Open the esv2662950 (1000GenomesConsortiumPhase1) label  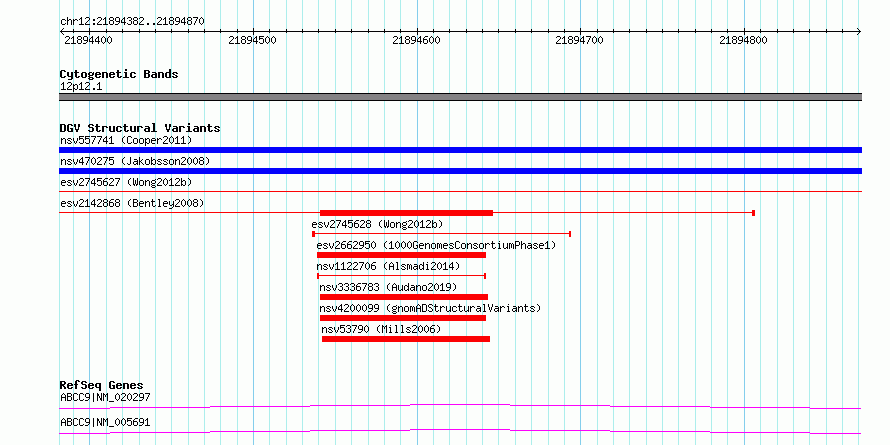pyautogui.click(x=436, y=245)
